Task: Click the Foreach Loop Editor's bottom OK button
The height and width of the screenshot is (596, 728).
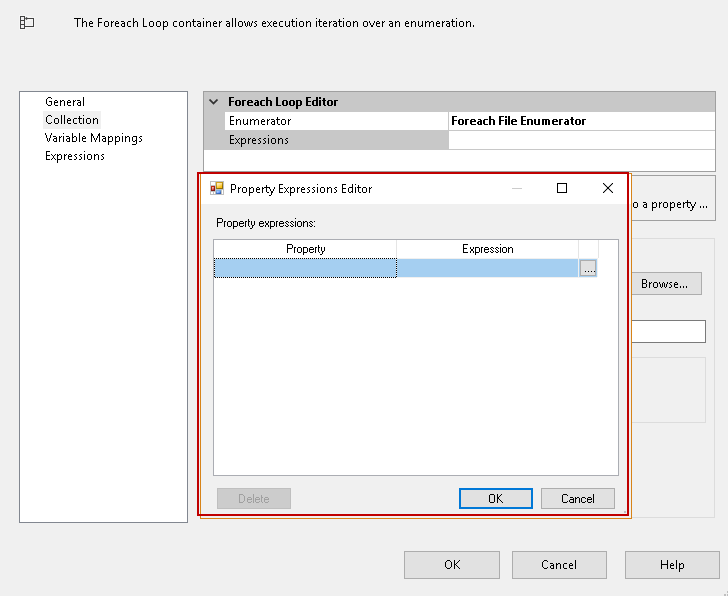Action: click(x=452, y=565)
